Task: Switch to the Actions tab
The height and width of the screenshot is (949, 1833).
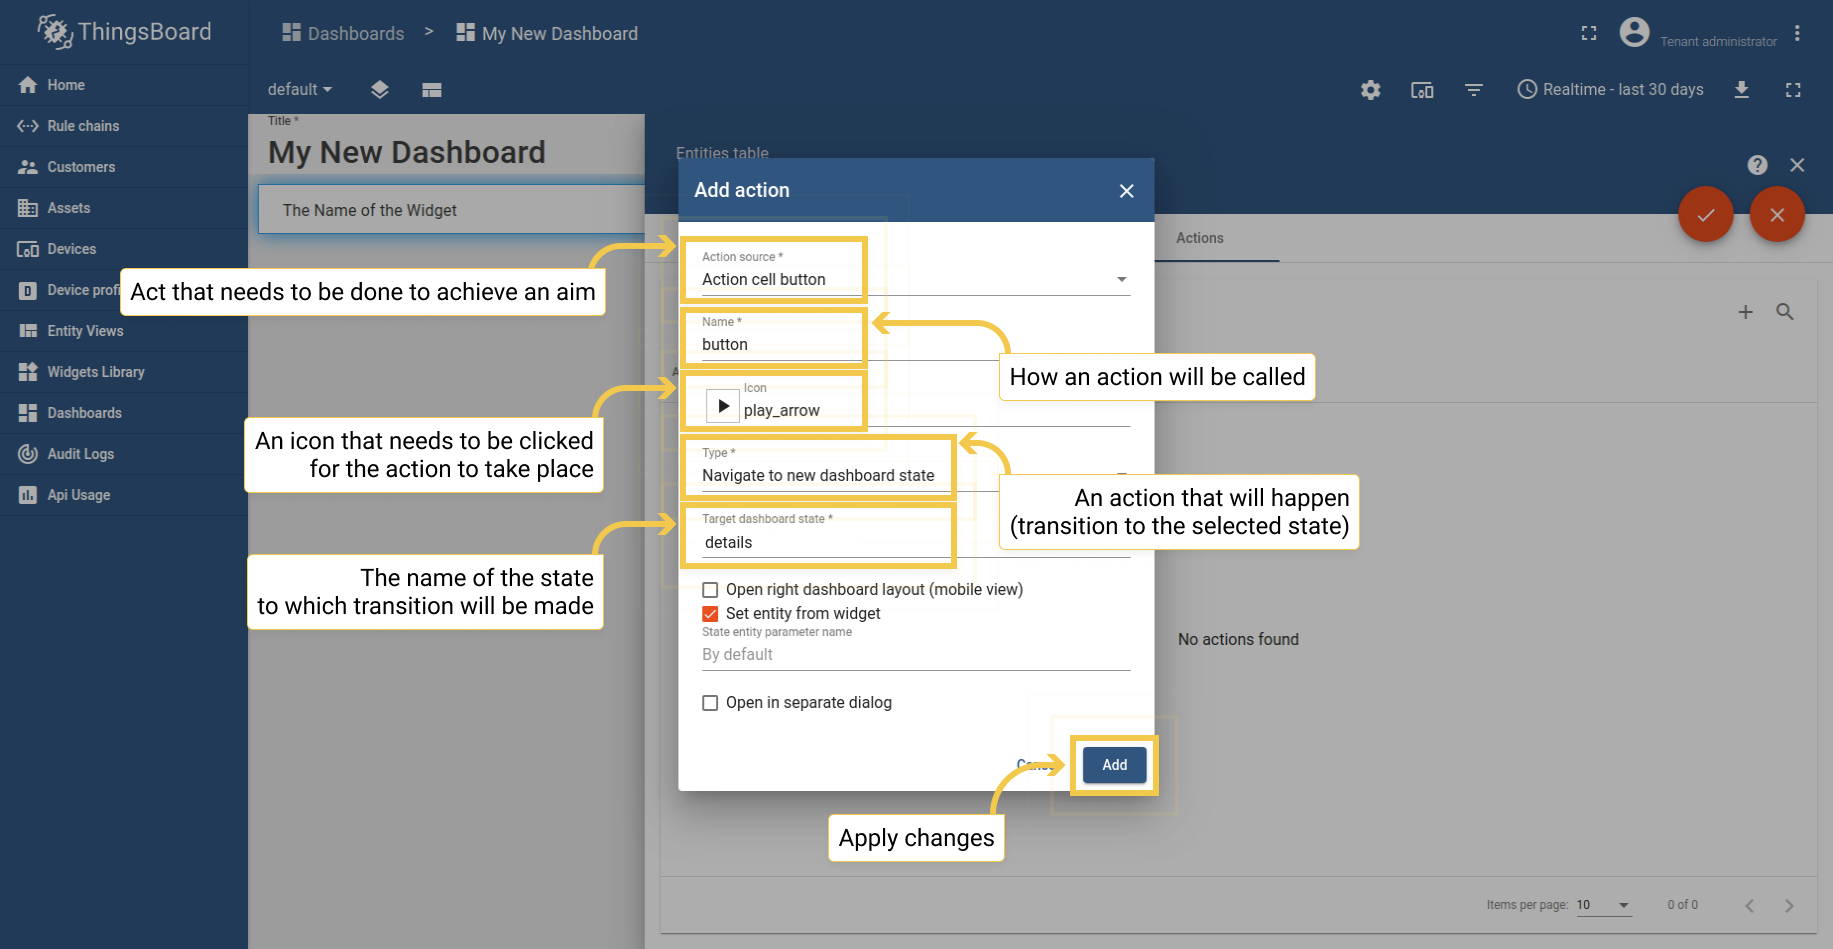Action: [1199, 238]
